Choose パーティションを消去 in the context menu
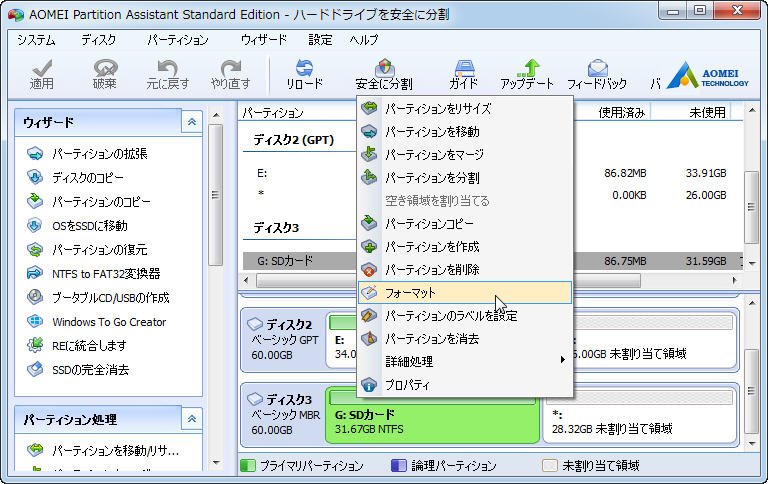 point(465,339)
